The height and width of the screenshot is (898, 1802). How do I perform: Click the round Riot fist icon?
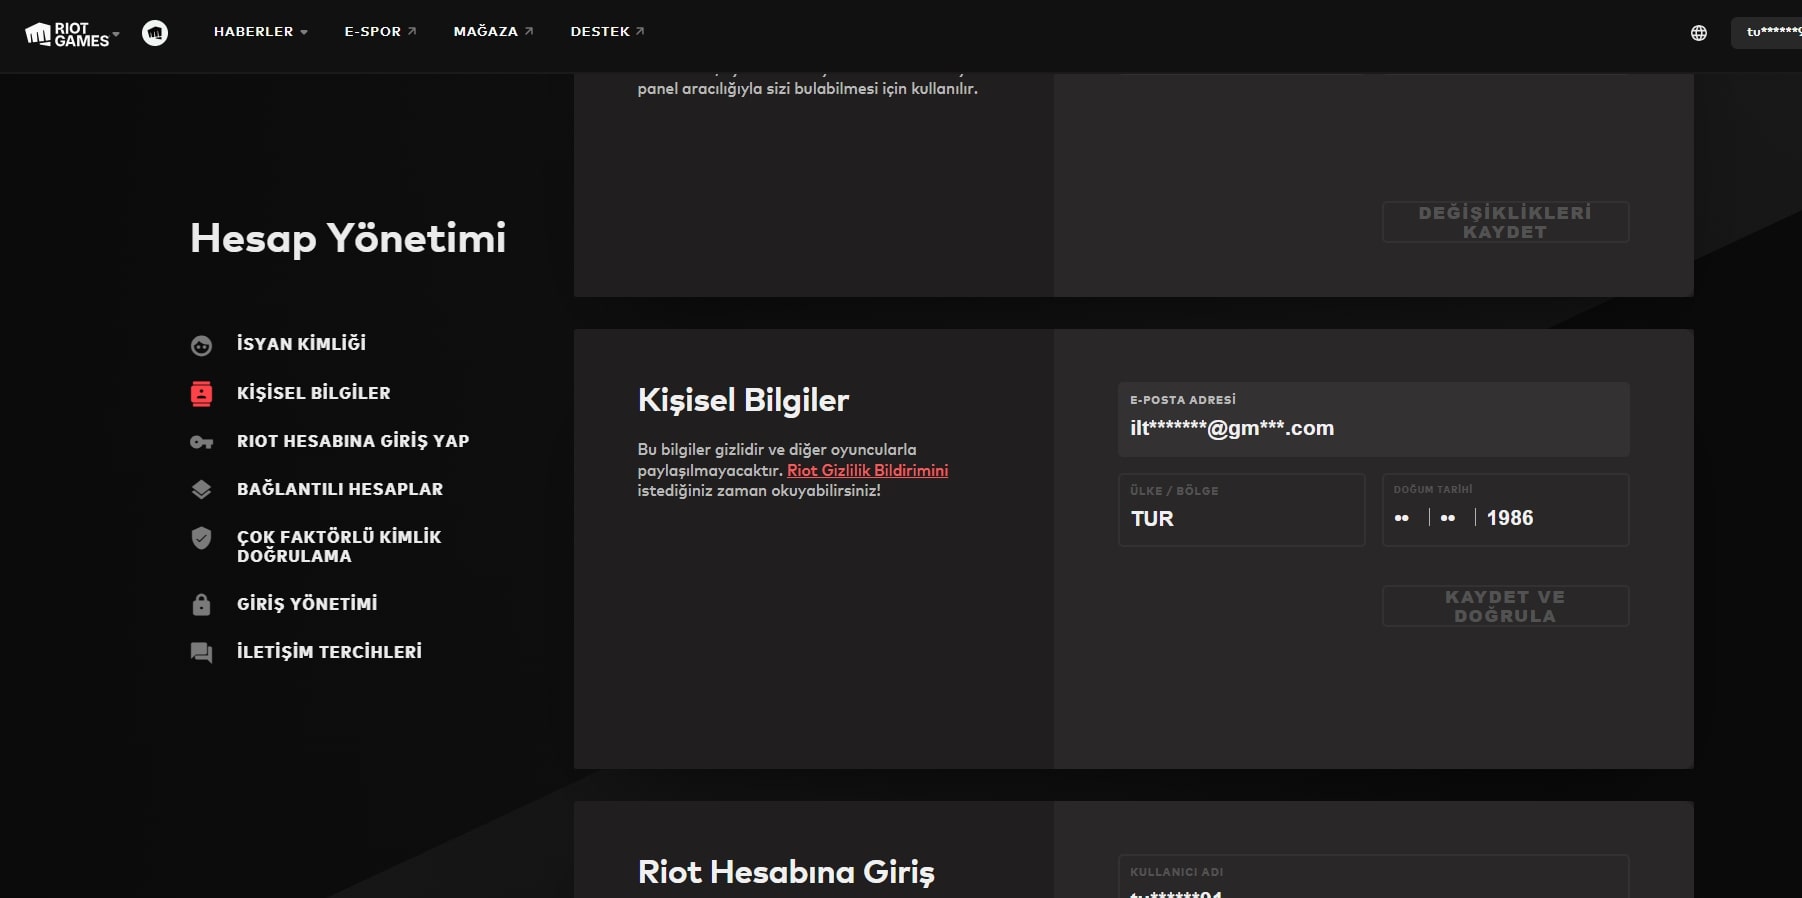[155, 33]
